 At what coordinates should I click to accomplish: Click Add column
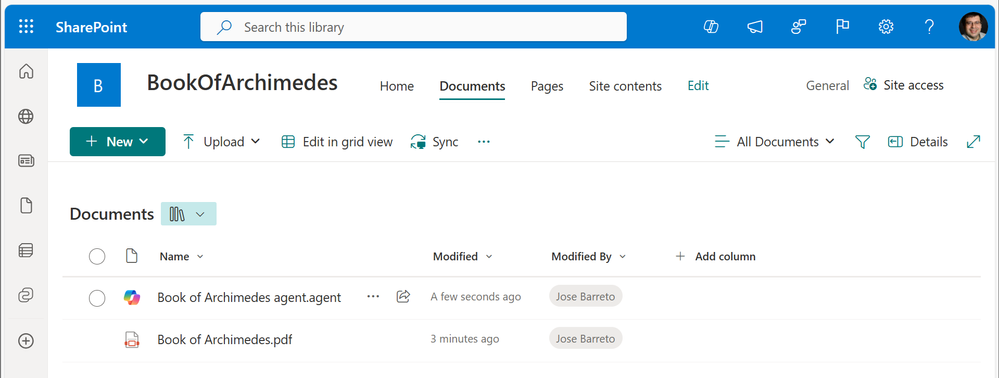point(715,256)
